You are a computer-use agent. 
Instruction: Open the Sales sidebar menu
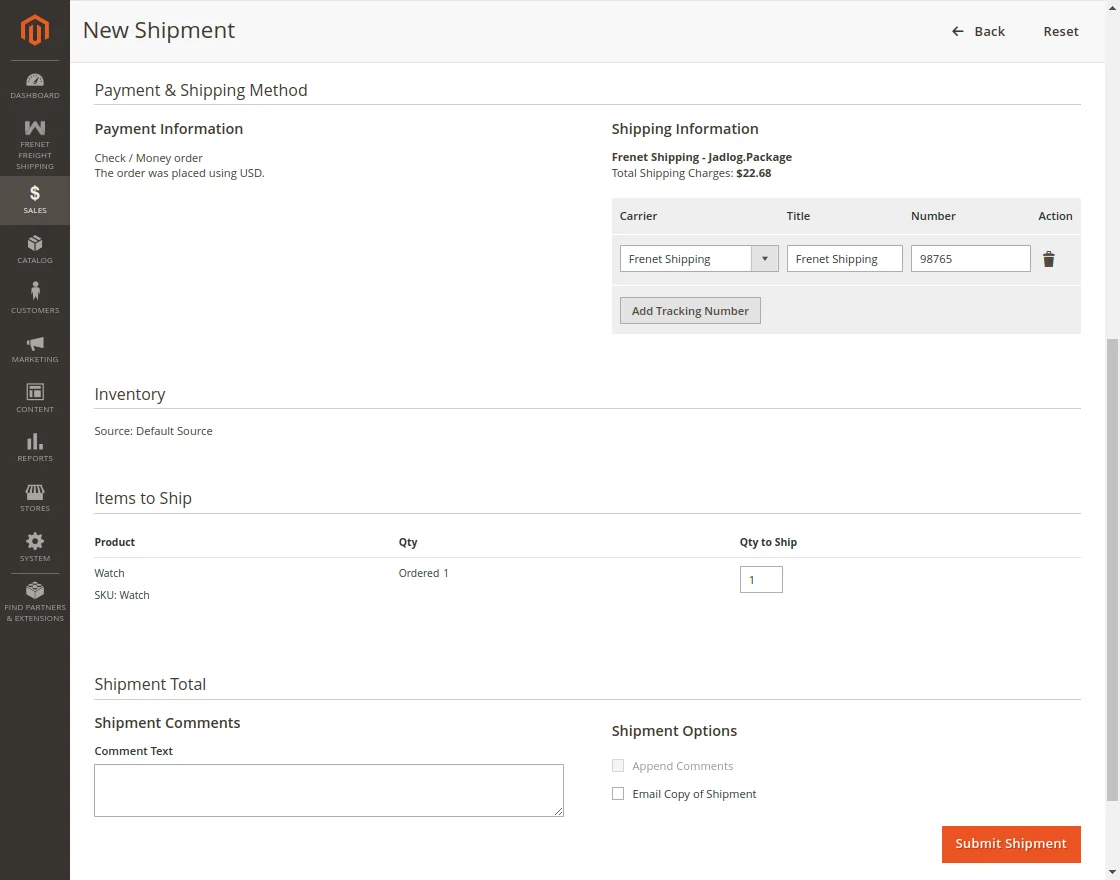tap(35, 200)
